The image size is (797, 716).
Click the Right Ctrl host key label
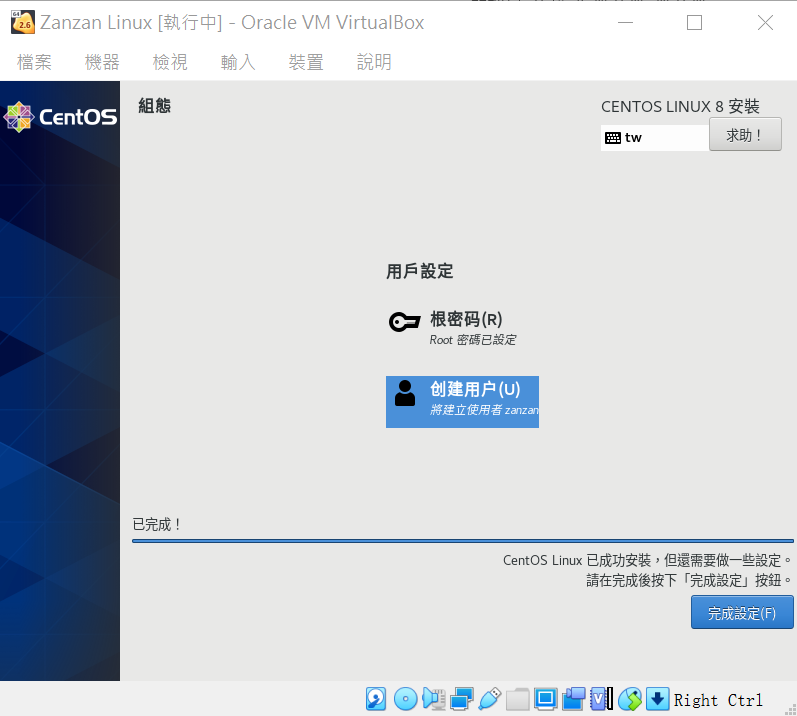point(718,700)
